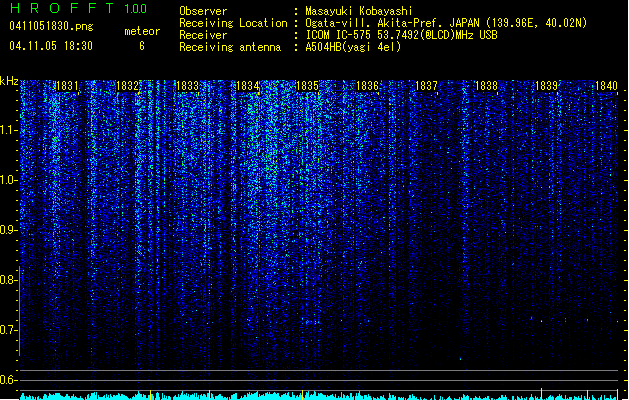Click the meteor label
Image resolution: width=629 pixels, height=400 pixels.
[142, 31]
